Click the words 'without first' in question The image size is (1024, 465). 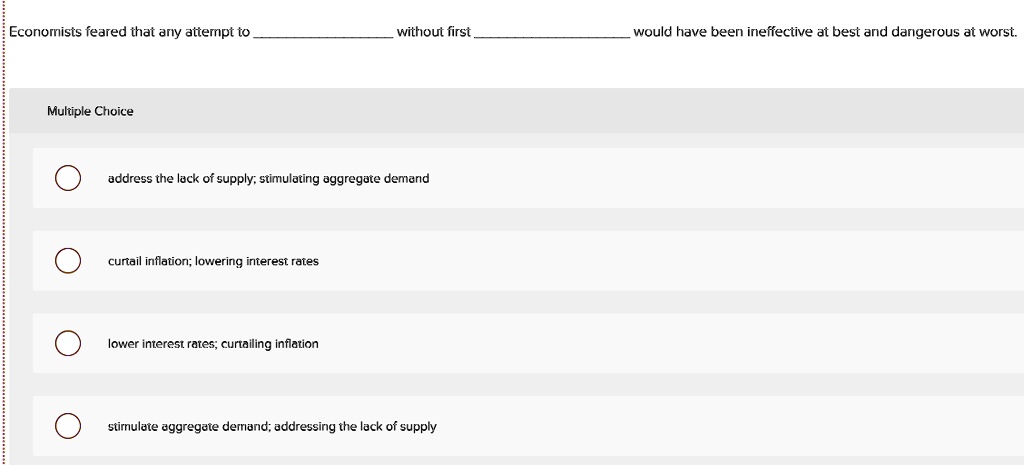pyautogui.click(x=434, y=31)
